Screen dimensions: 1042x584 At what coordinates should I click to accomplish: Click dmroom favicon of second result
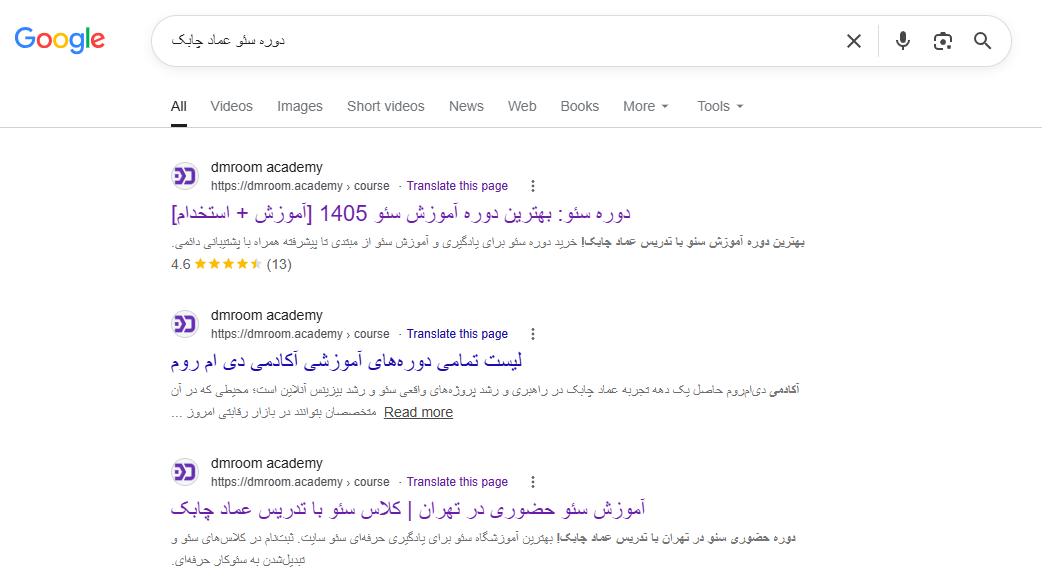(x=185, y=324)
